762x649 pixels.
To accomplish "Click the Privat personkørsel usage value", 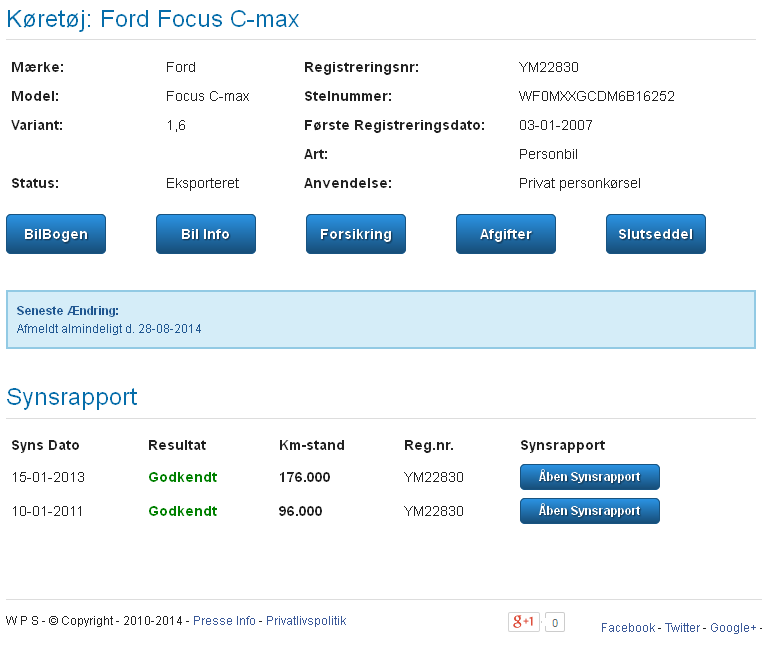I will [580, 183].
